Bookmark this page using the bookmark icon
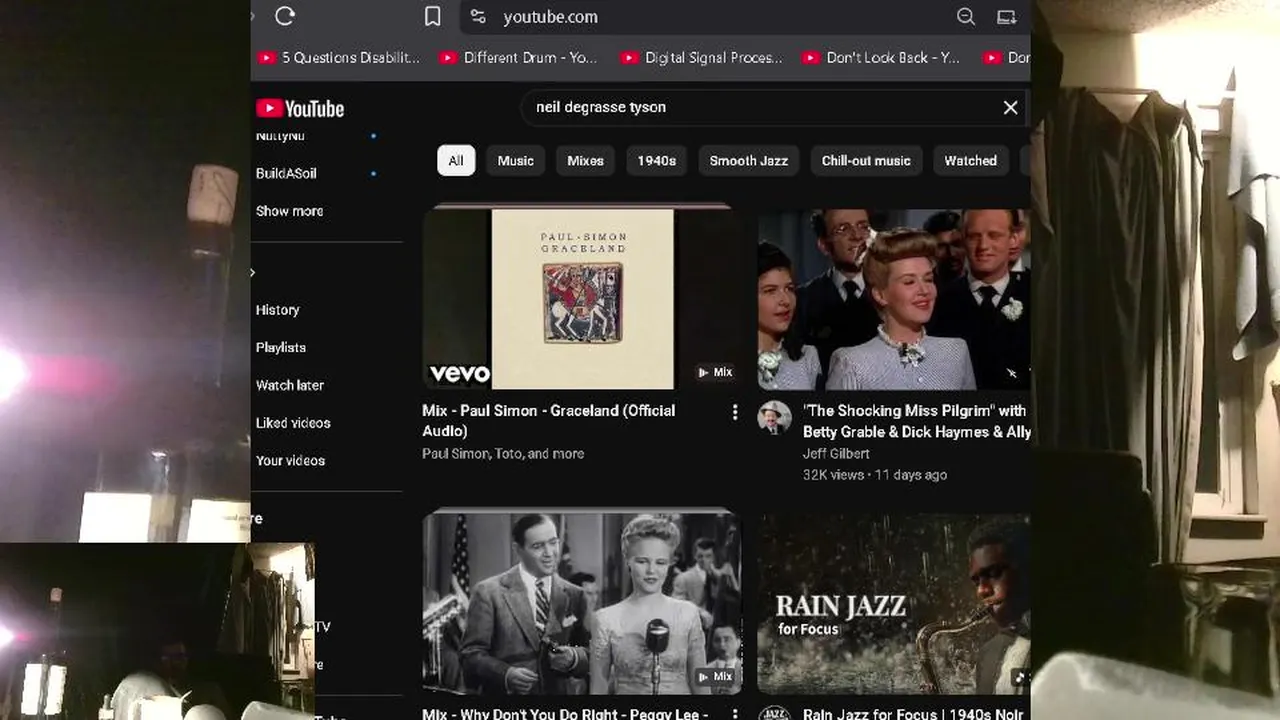 tap(433, 16)
